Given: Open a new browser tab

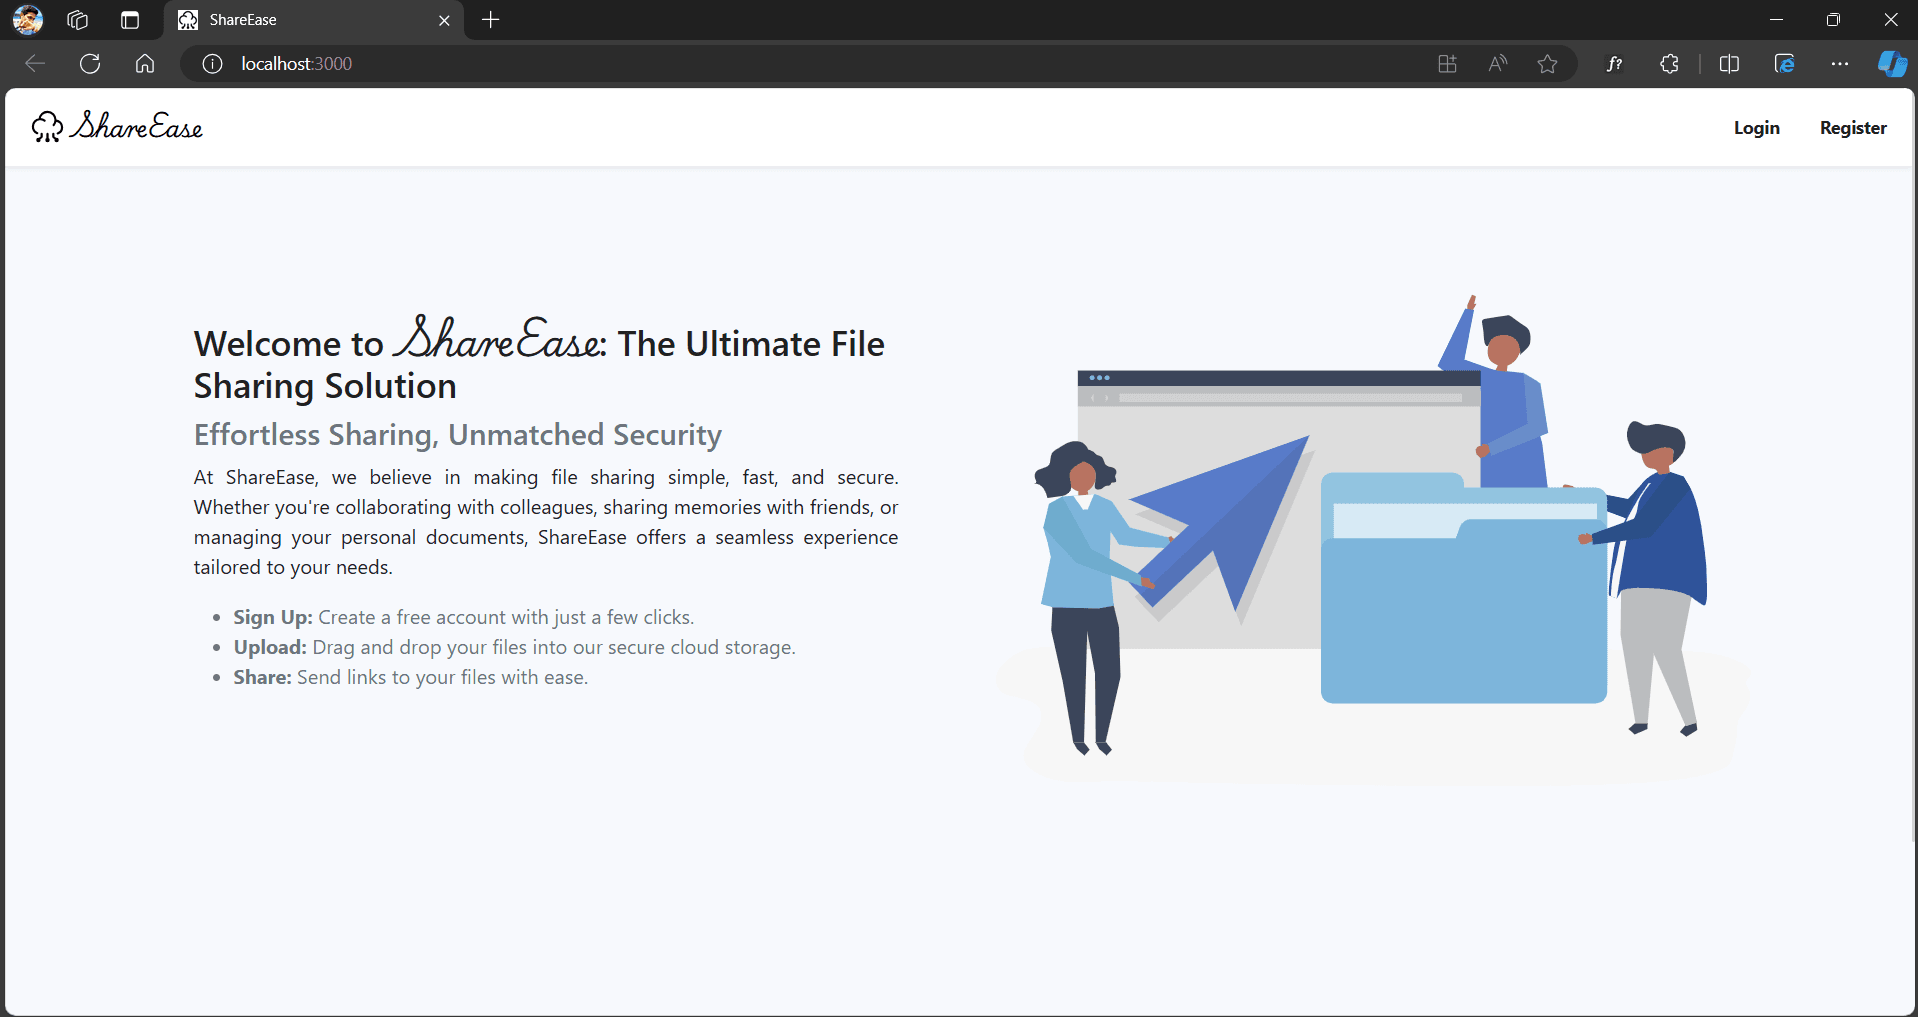Looking at the screenshot, I should pos(490,20).
